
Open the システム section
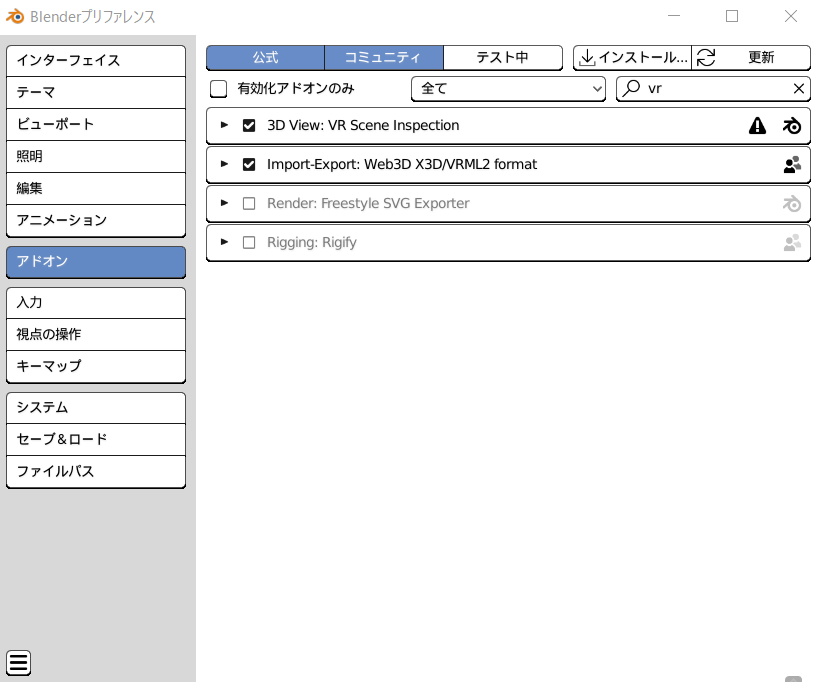(96, 408)
